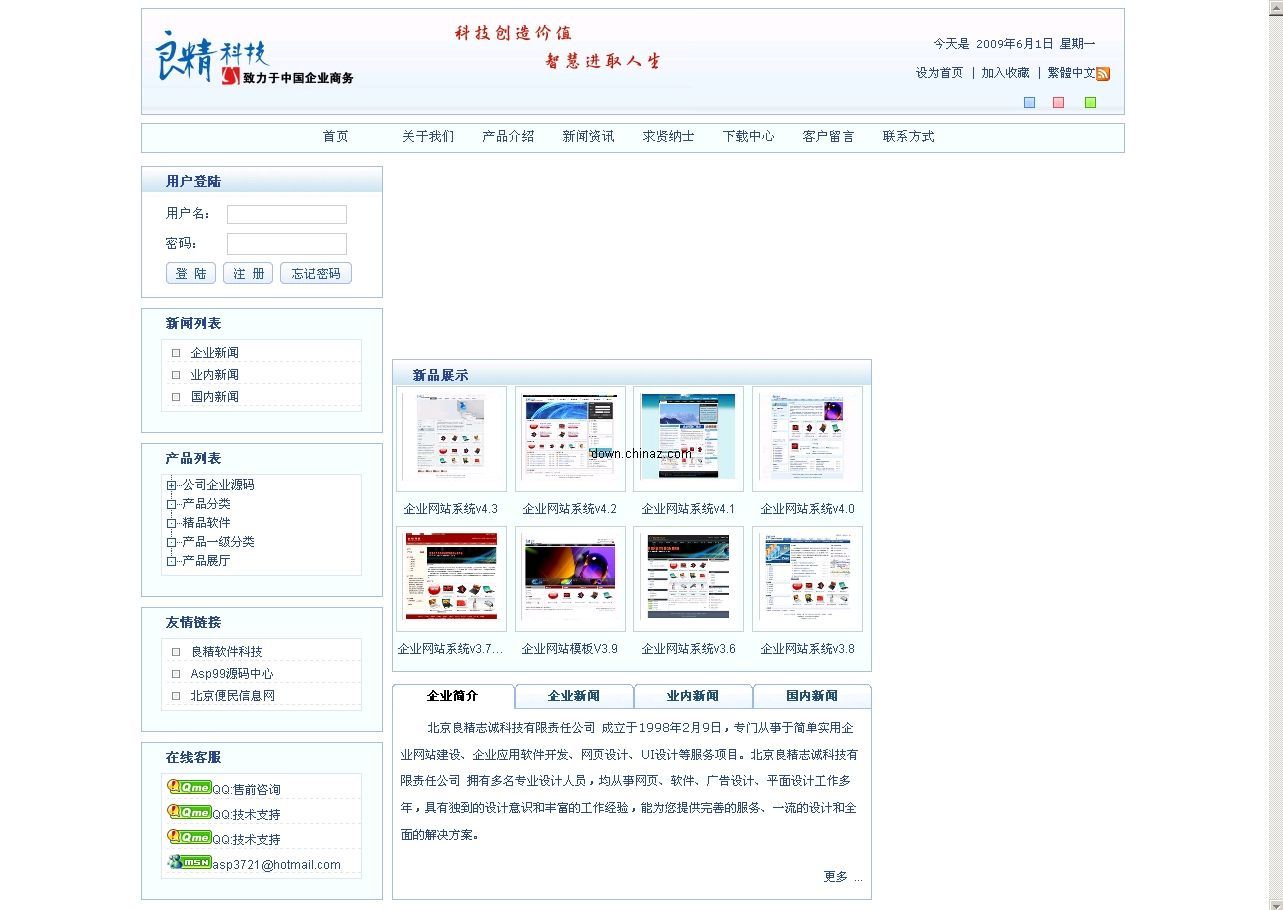Open the 企业网站系统v3.8 product thumbnail

pyautogui.click(x=807, y=579)
